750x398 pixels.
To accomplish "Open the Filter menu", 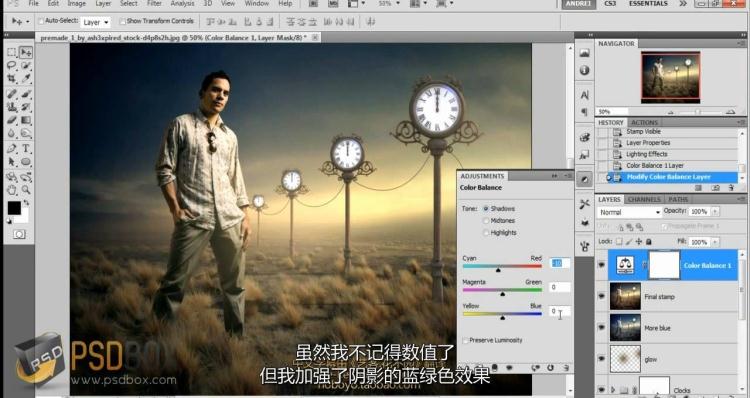I will [154, 3].
